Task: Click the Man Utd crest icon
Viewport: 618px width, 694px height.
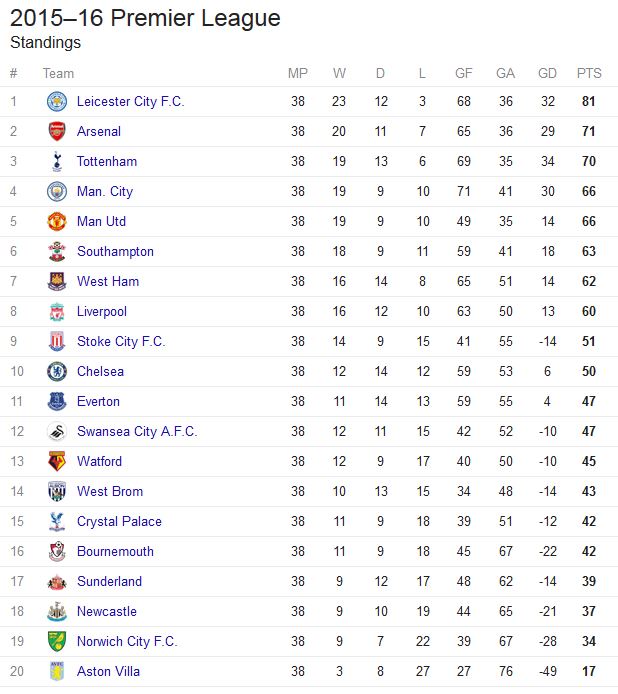Action: point(56,221)
